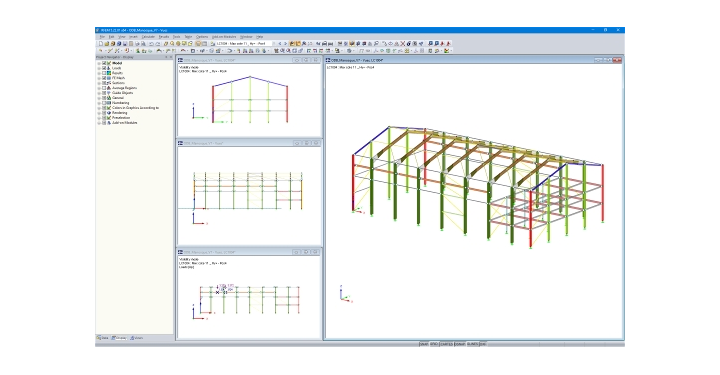The image size is (720, 375).
Task: Click the Loads tree item icon
Action: [109, 68]
